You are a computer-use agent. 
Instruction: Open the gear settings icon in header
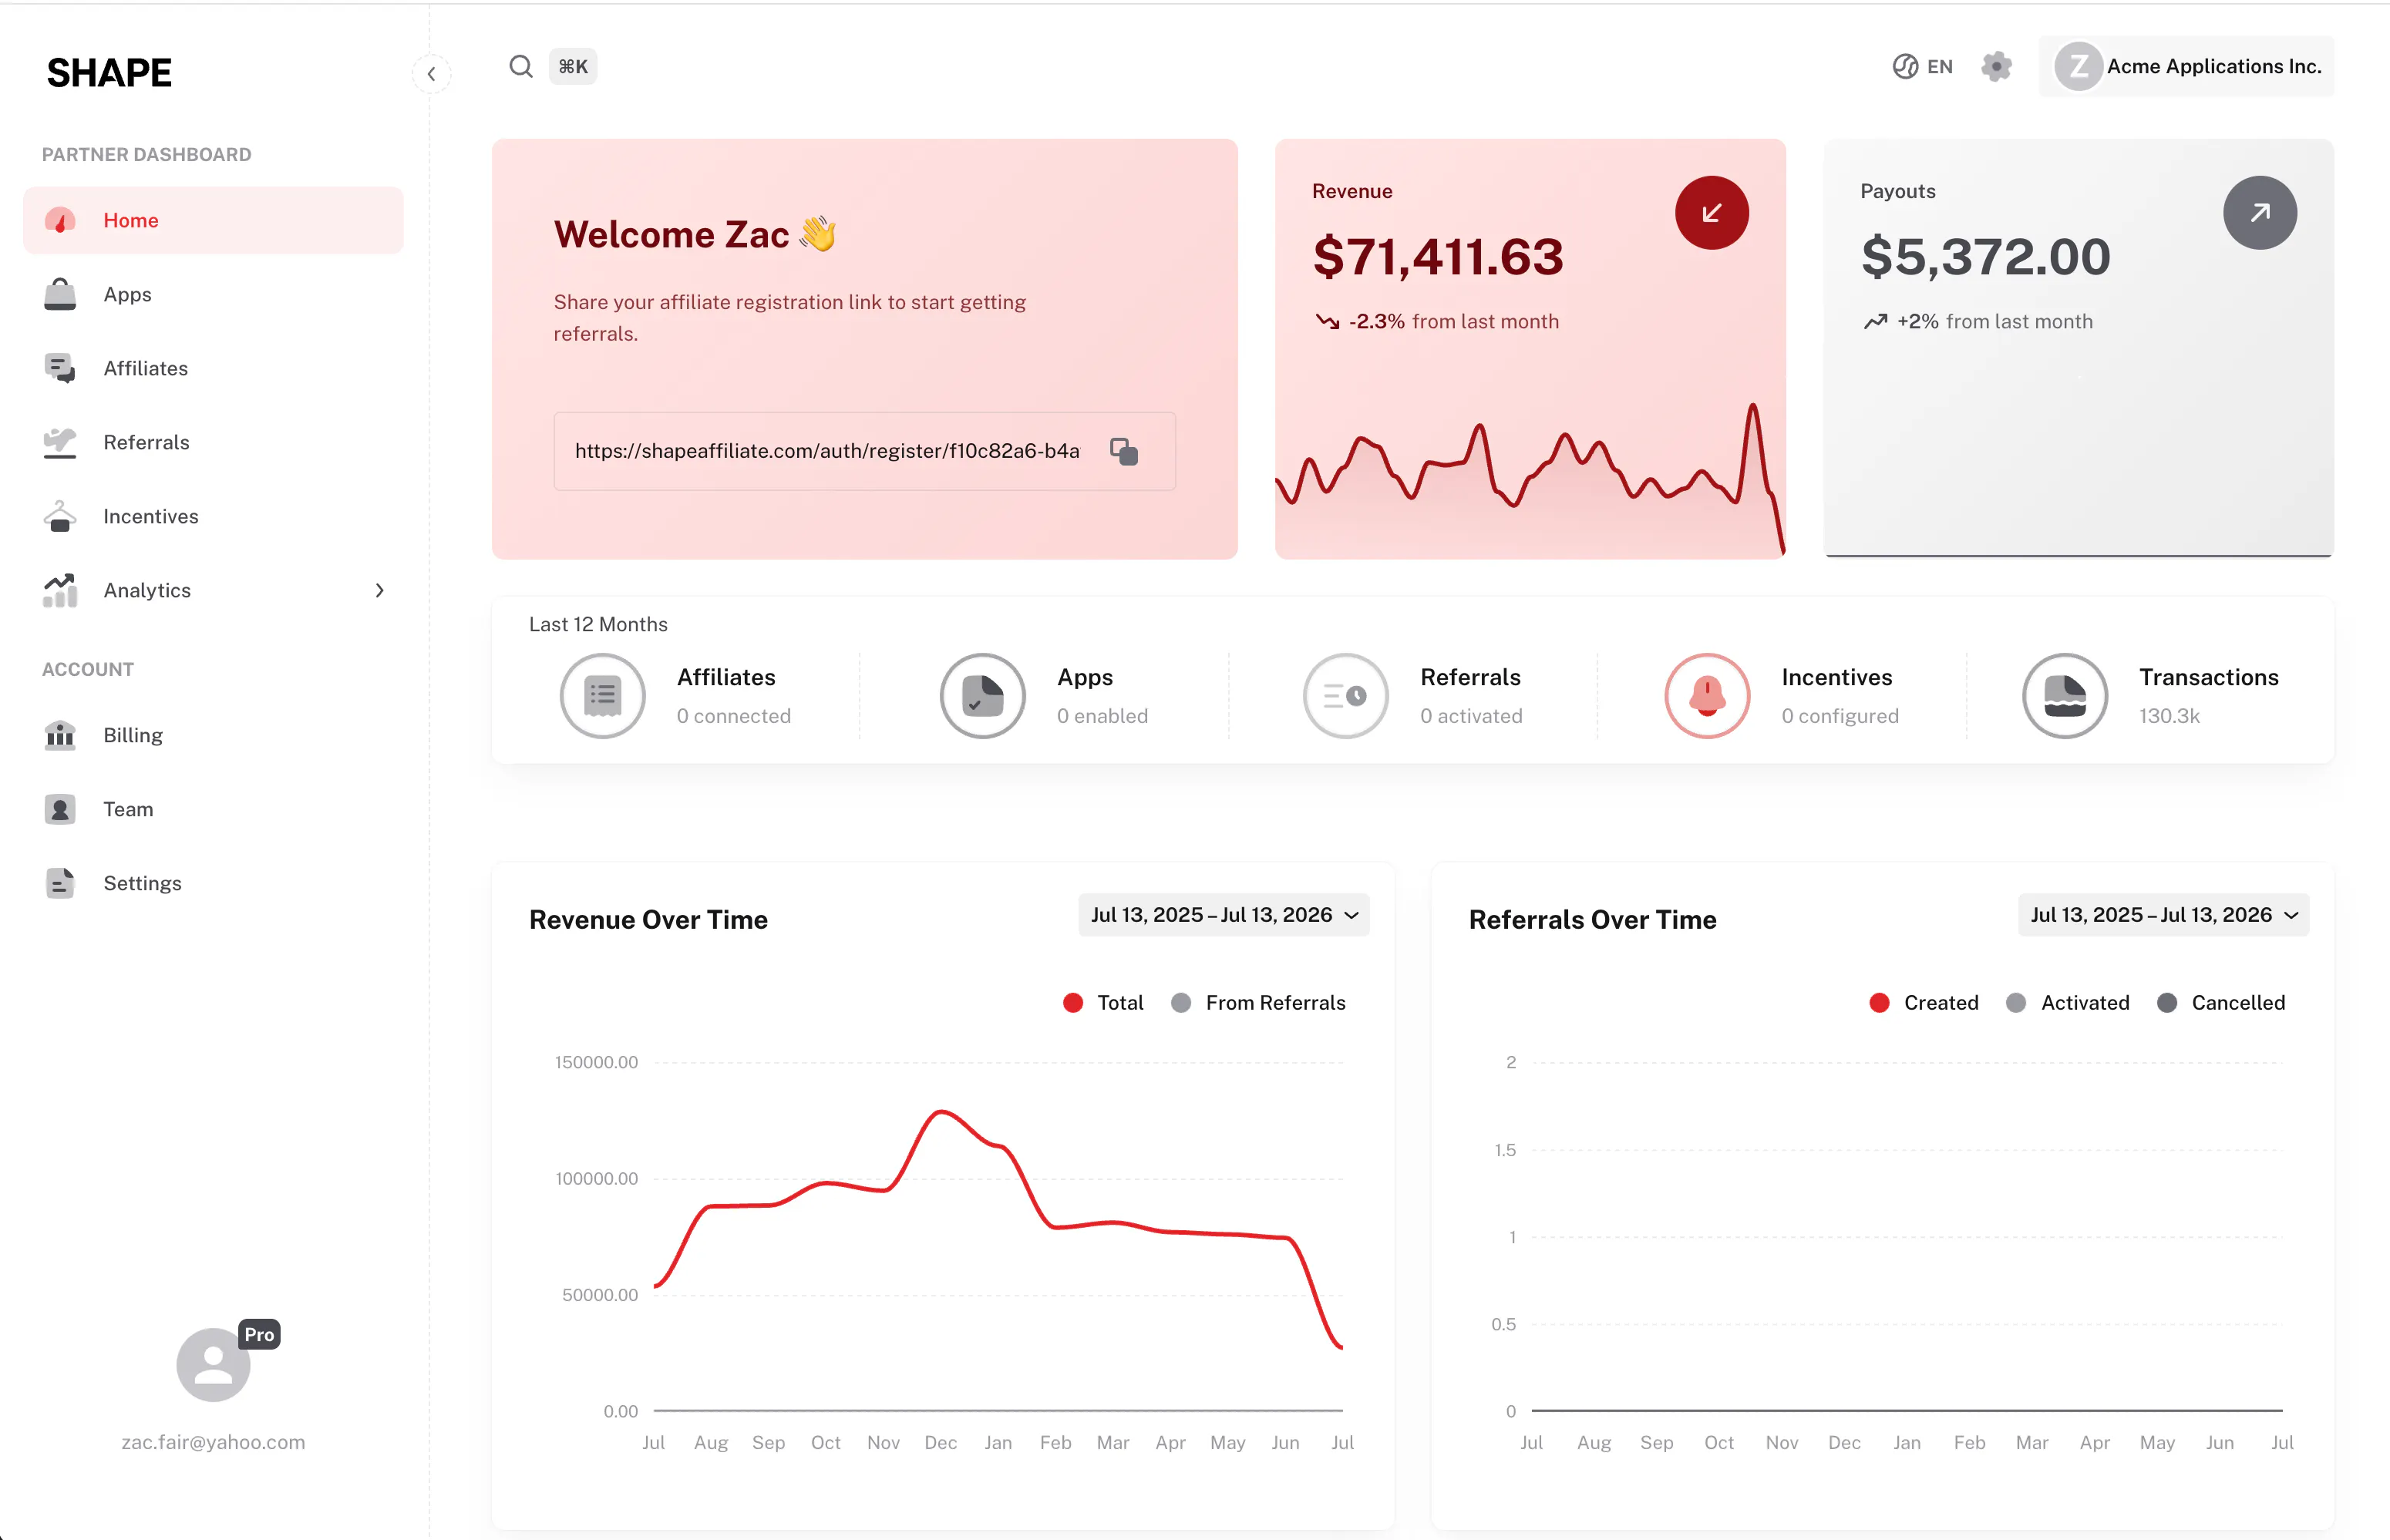[x=1996, y=66]
